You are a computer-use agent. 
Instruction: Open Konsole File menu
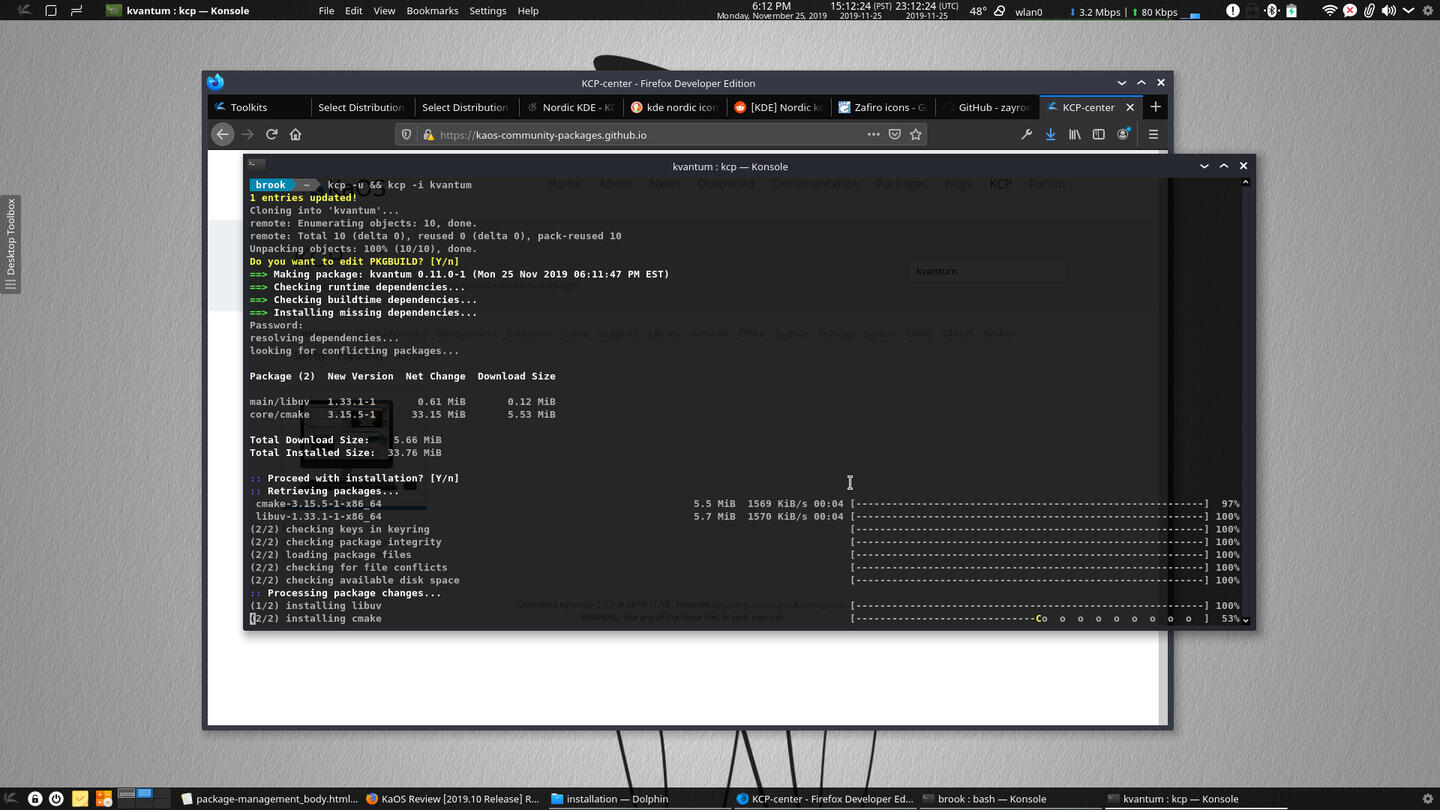326,11
